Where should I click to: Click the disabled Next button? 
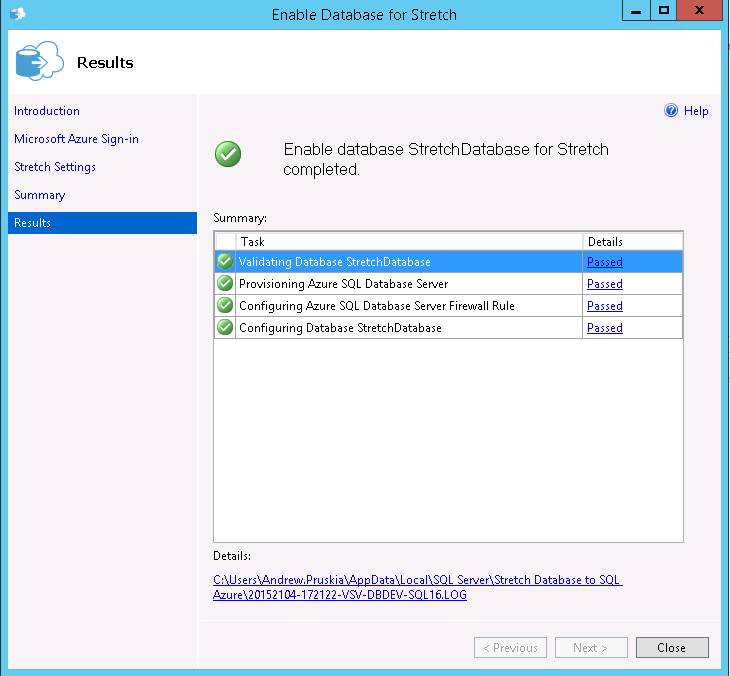[591, 648]
